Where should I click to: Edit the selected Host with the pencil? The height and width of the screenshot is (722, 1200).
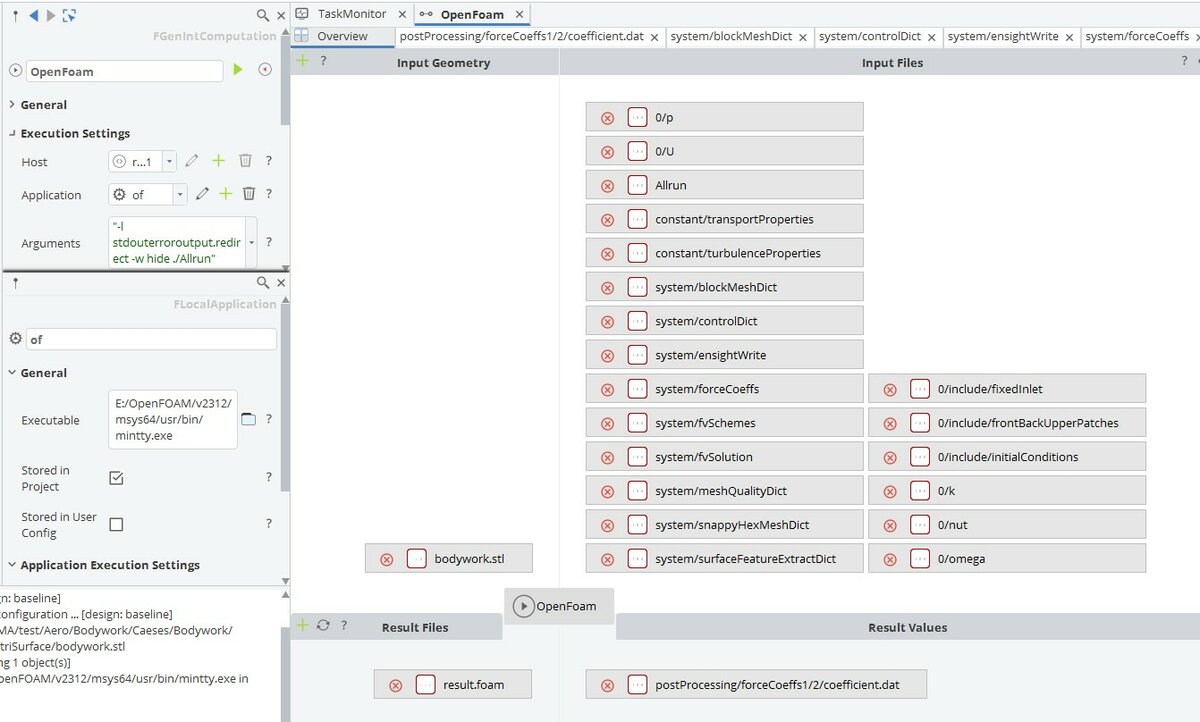[x=192, y=161]
